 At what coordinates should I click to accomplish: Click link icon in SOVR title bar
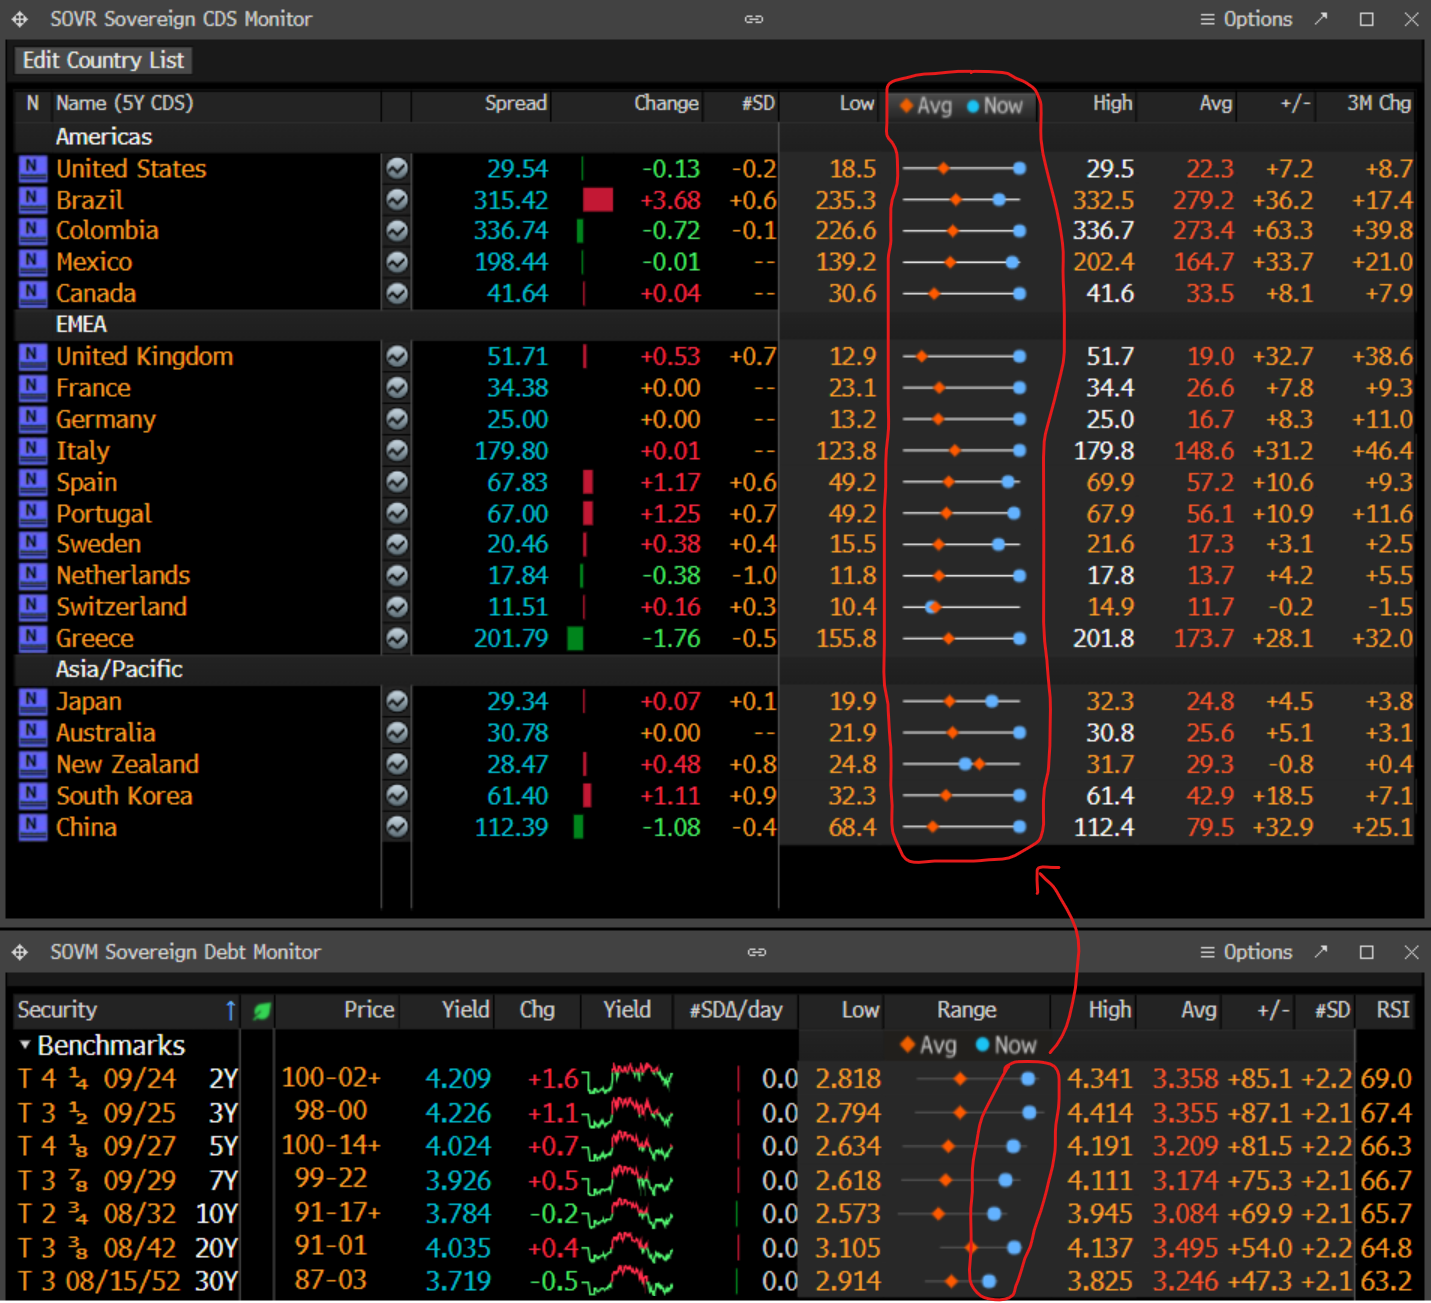tap(754, 19)
